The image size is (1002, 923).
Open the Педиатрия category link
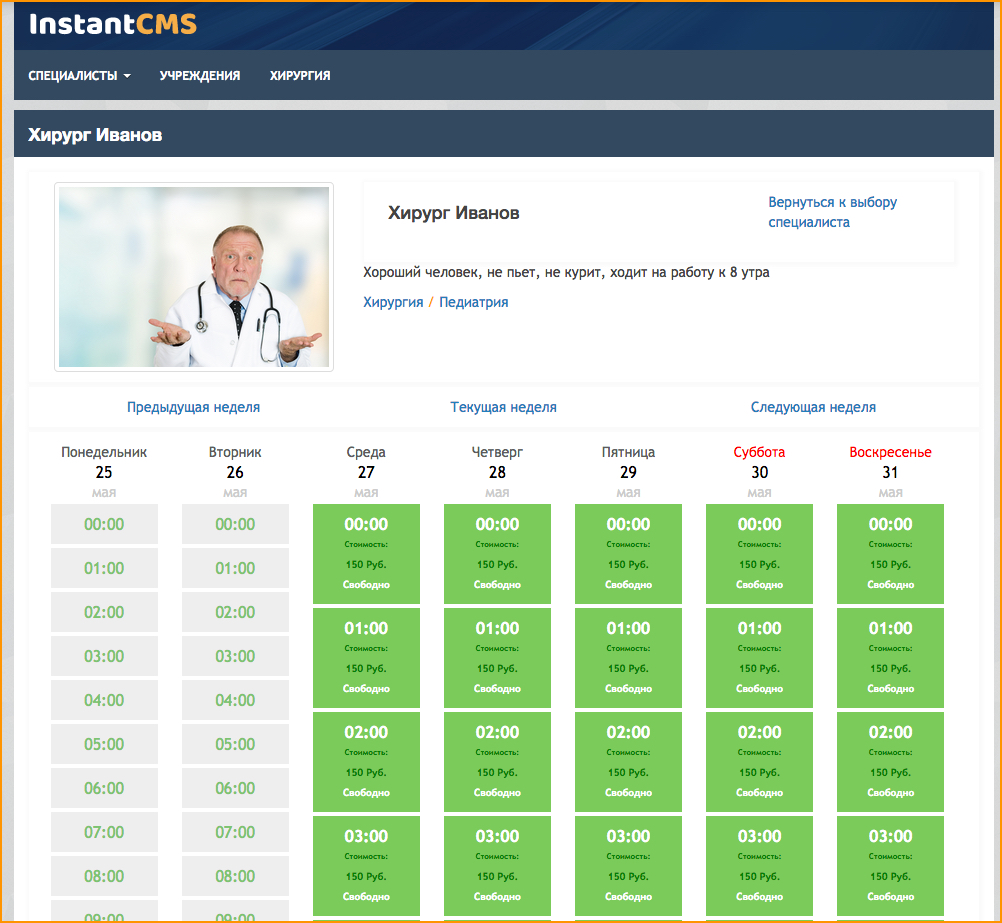[x=474, y=302]
